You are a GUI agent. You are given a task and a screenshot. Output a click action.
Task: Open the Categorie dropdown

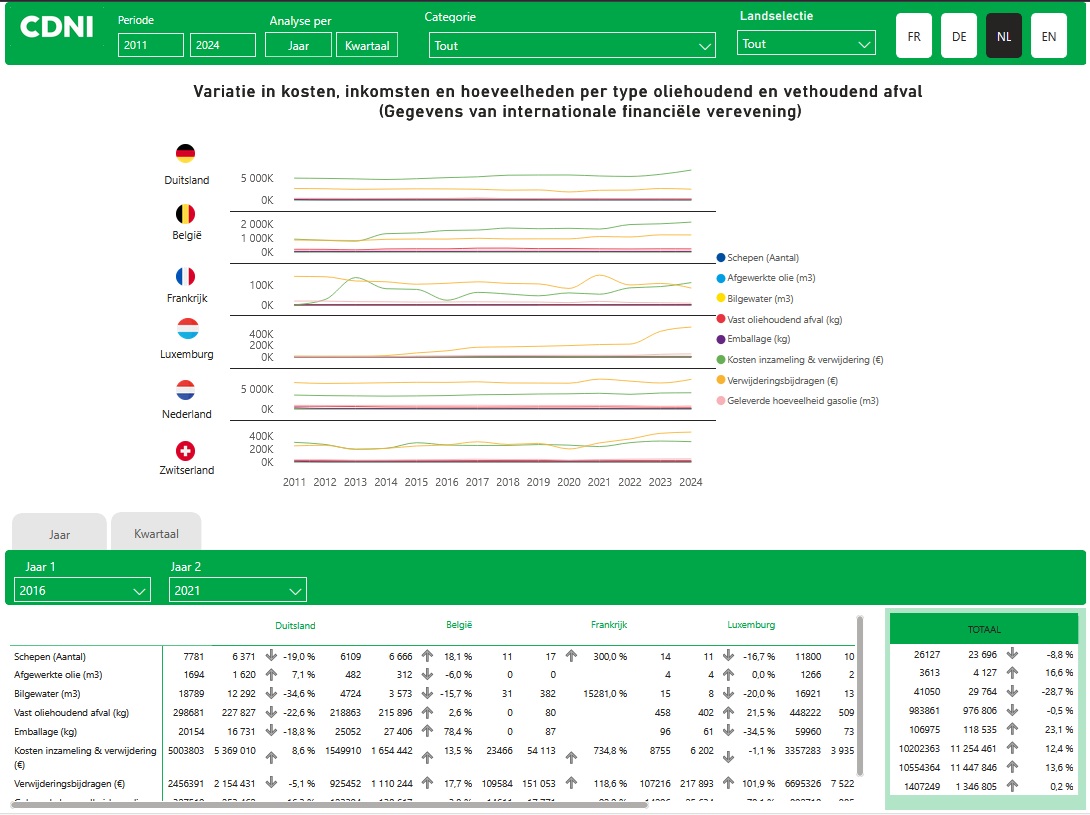pyautogui.click(x=572, y=45)
